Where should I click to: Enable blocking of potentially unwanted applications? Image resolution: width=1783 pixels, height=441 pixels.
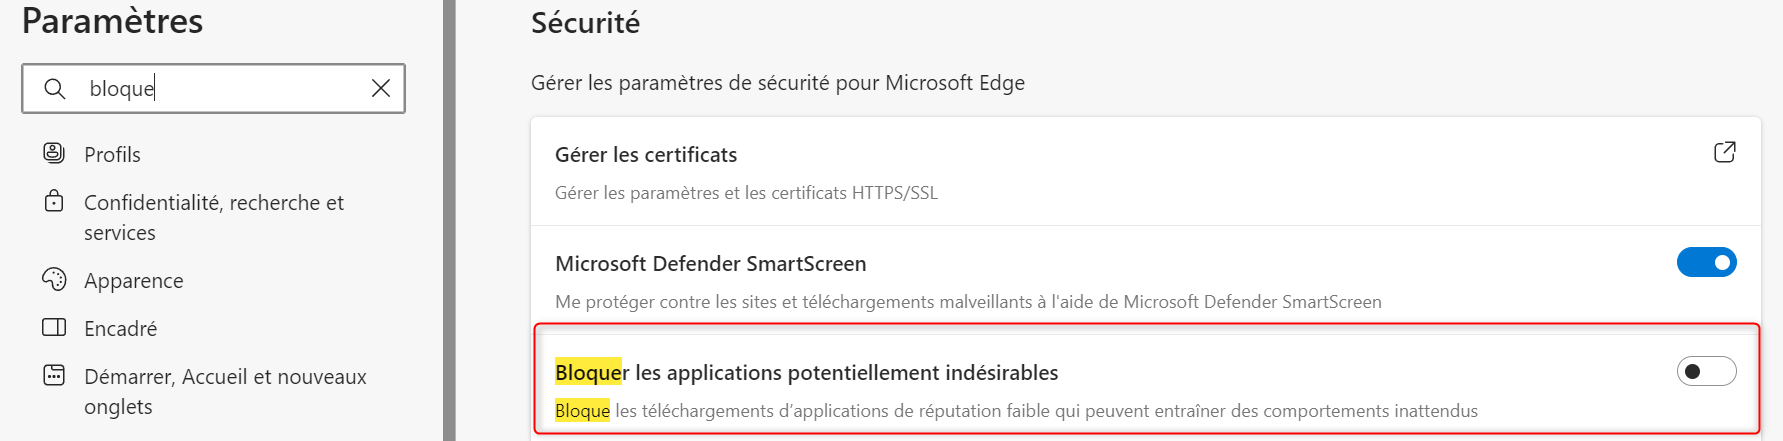(x=1706, y=371)
